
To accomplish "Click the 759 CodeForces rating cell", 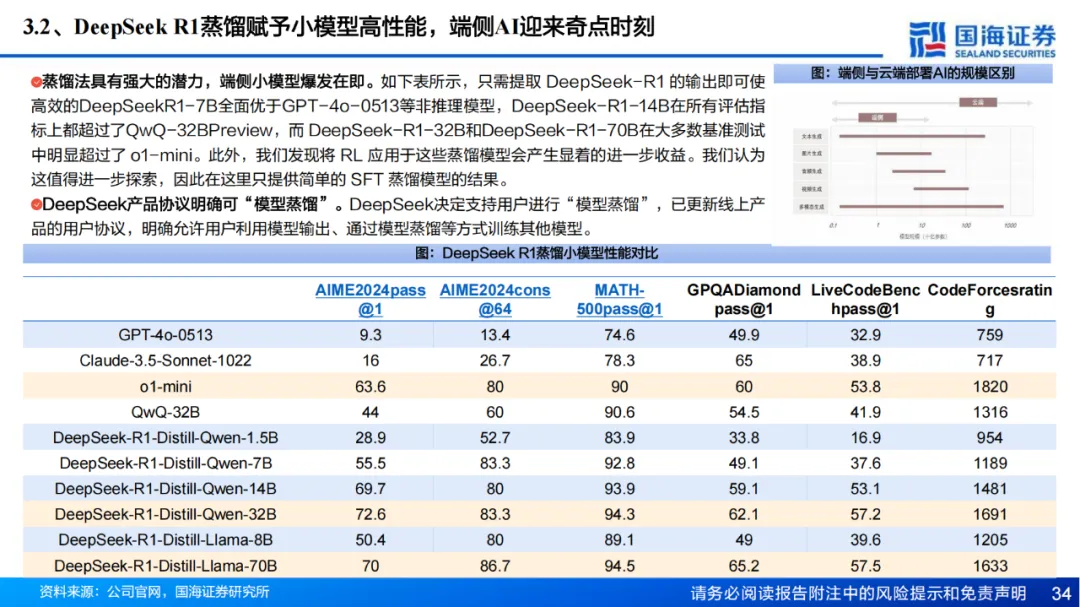I will [990, 335].
